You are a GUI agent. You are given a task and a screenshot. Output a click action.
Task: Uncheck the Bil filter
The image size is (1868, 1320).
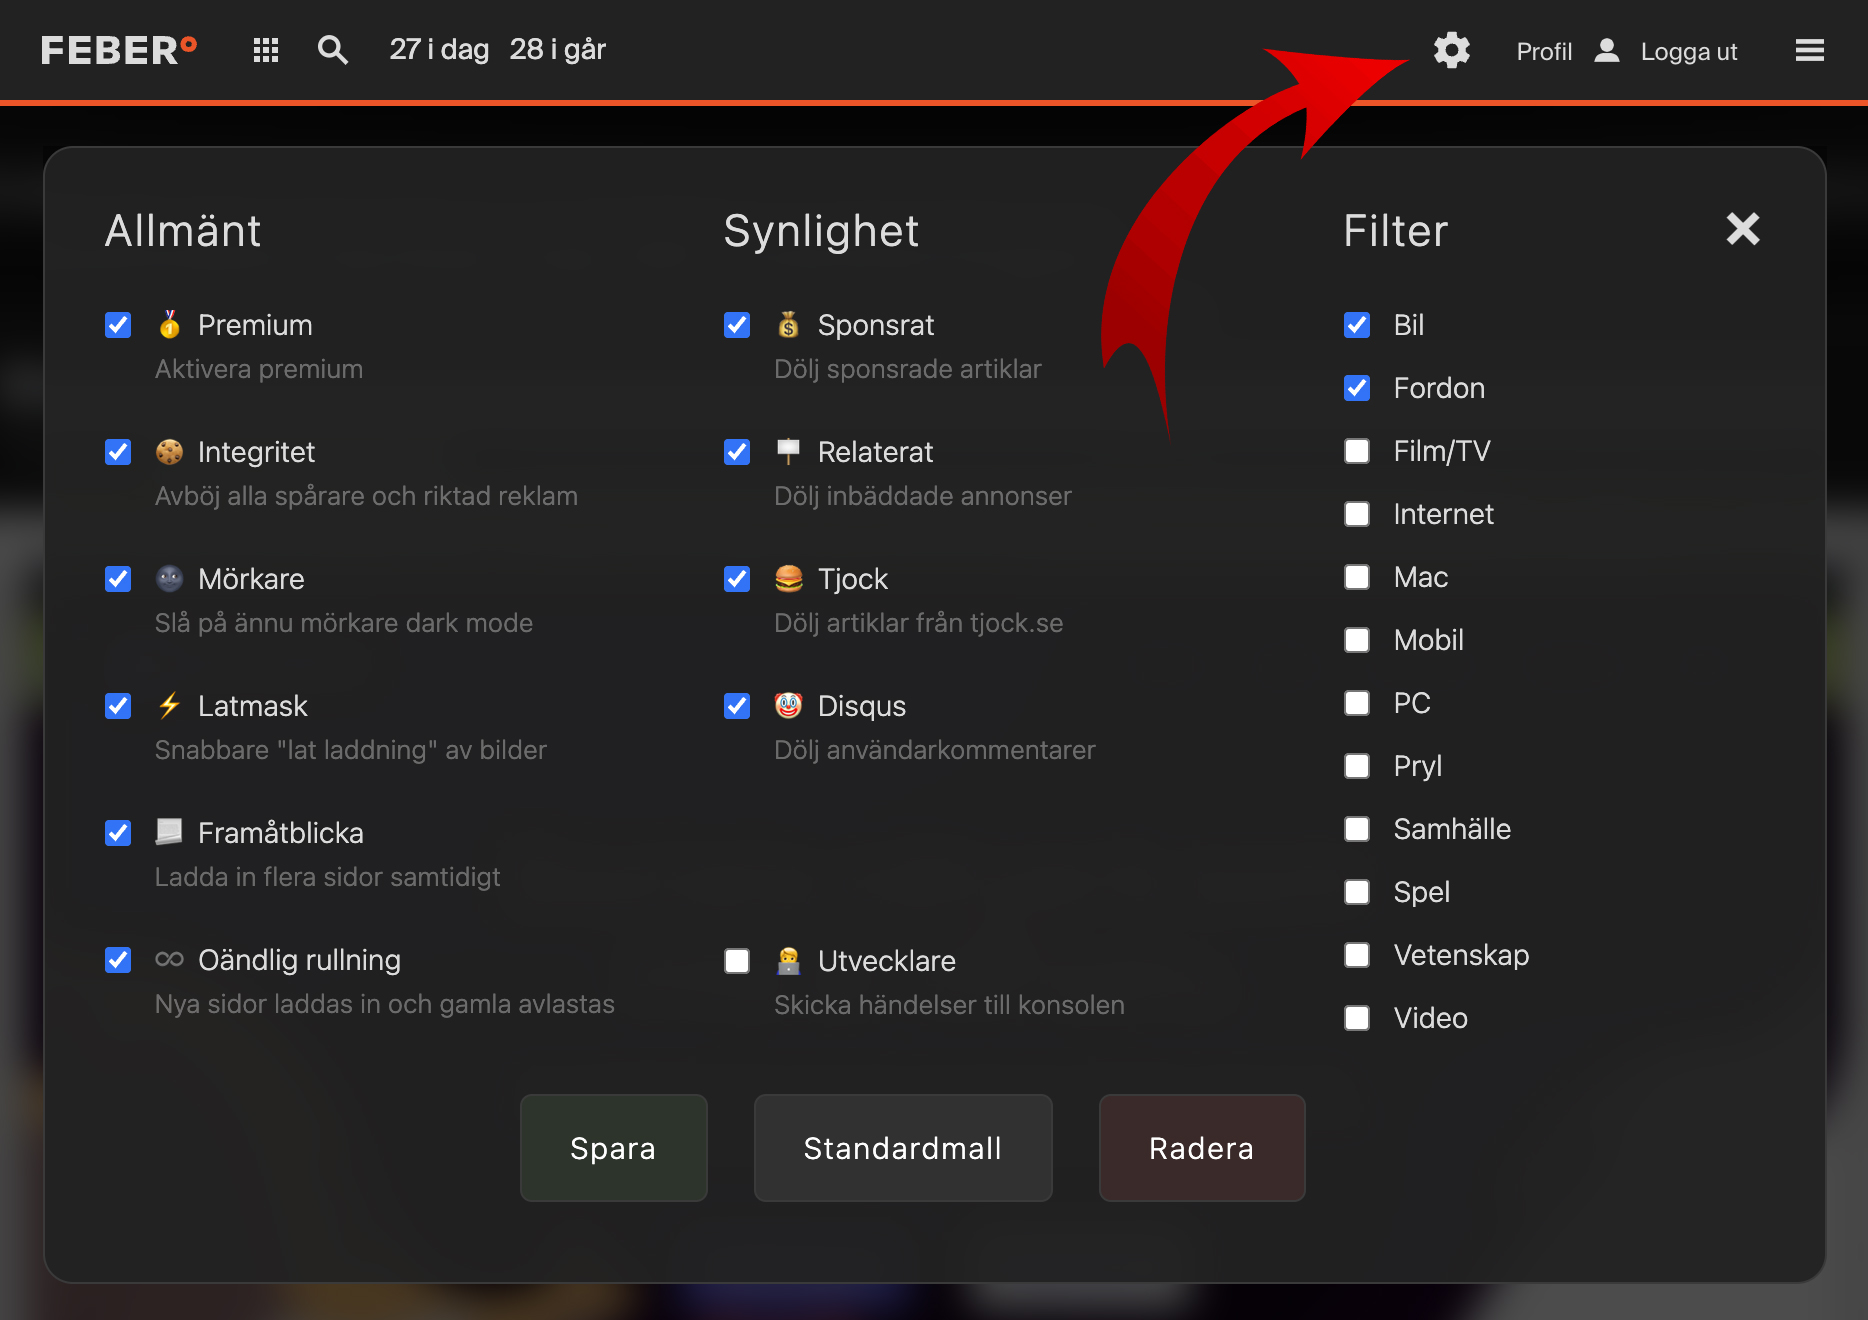click(1357, 325)
